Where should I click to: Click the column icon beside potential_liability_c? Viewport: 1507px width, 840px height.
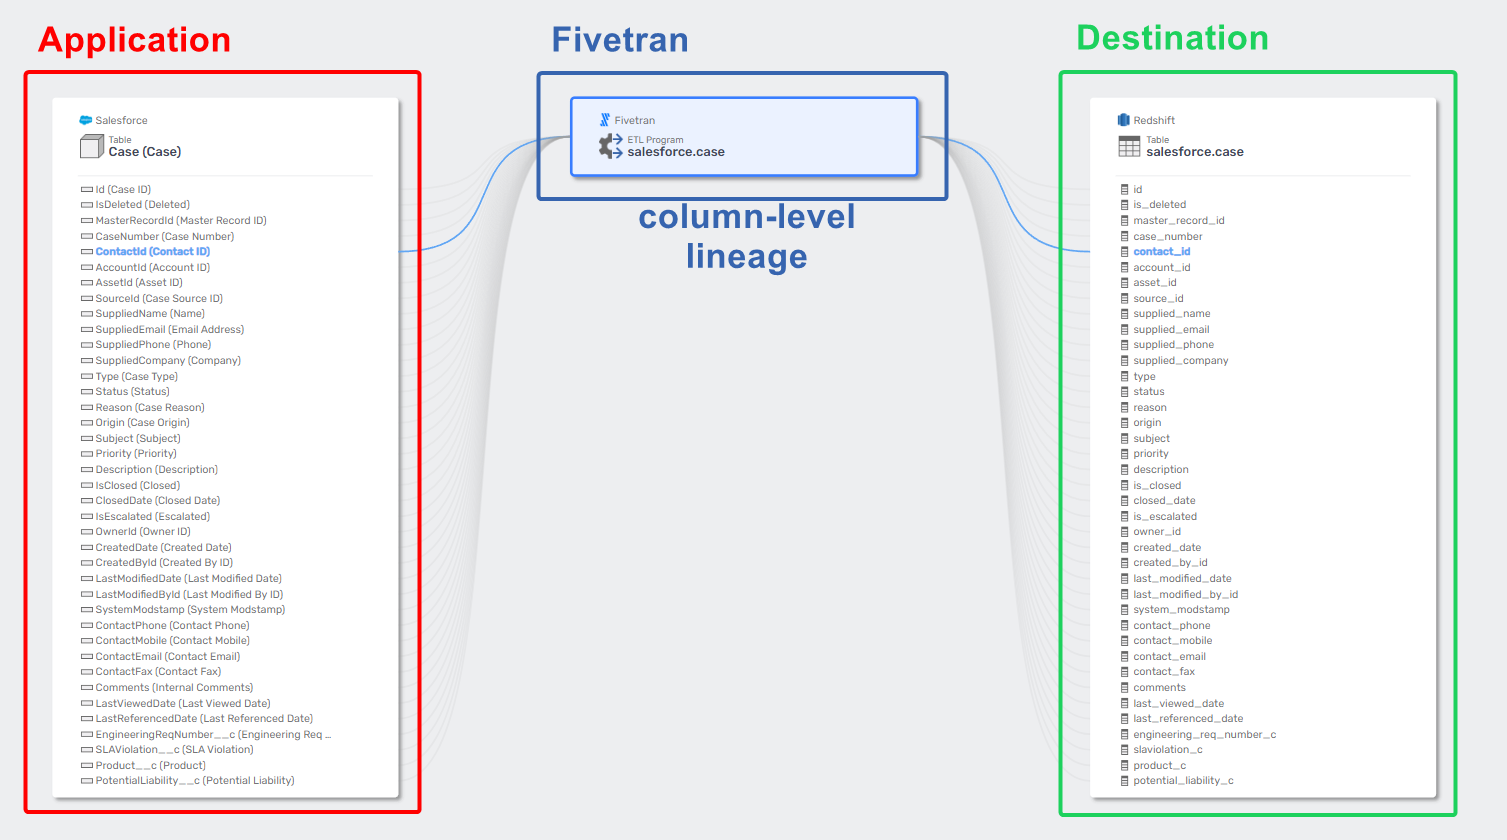(x=1125, y=781)
